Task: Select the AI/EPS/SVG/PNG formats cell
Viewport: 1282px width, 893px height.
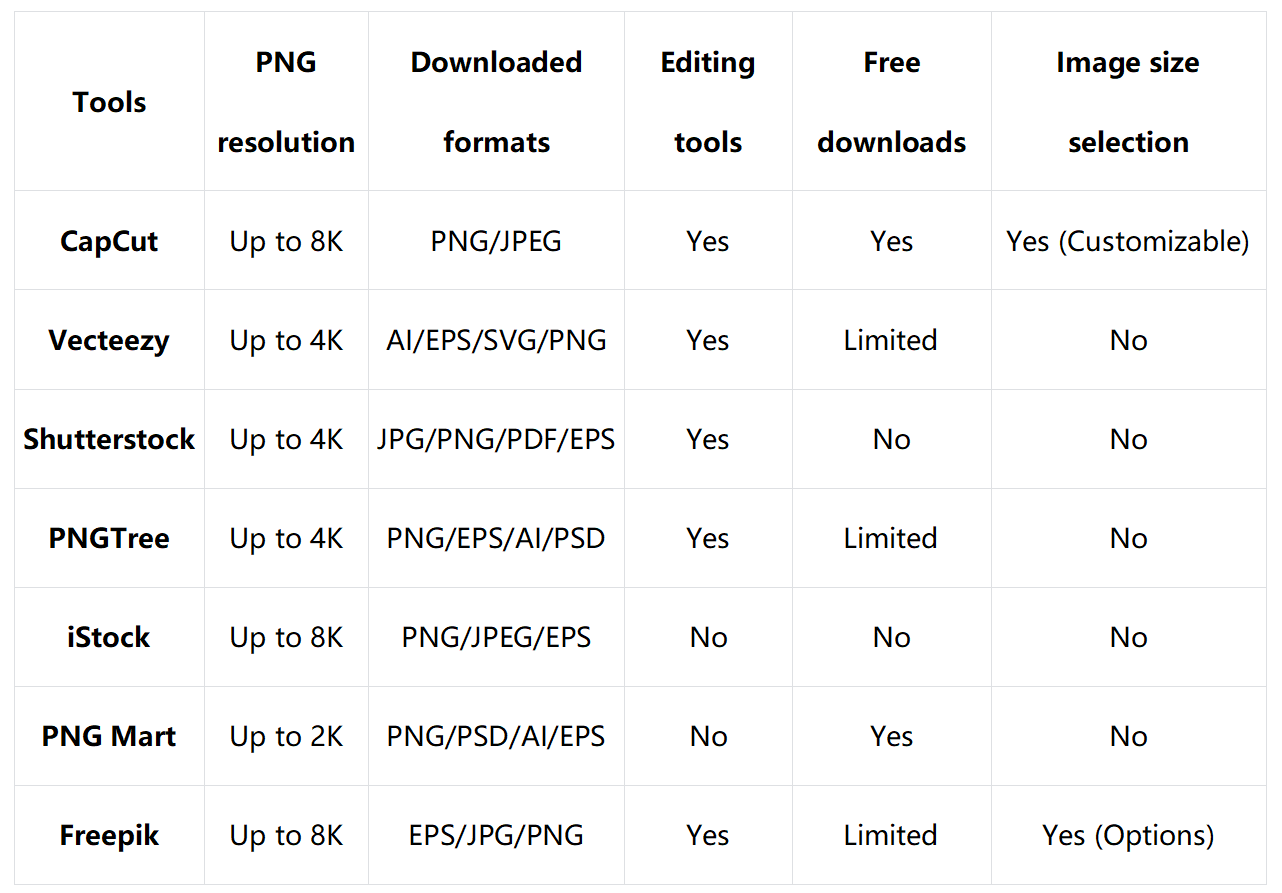Action: [x=496, y=340]
